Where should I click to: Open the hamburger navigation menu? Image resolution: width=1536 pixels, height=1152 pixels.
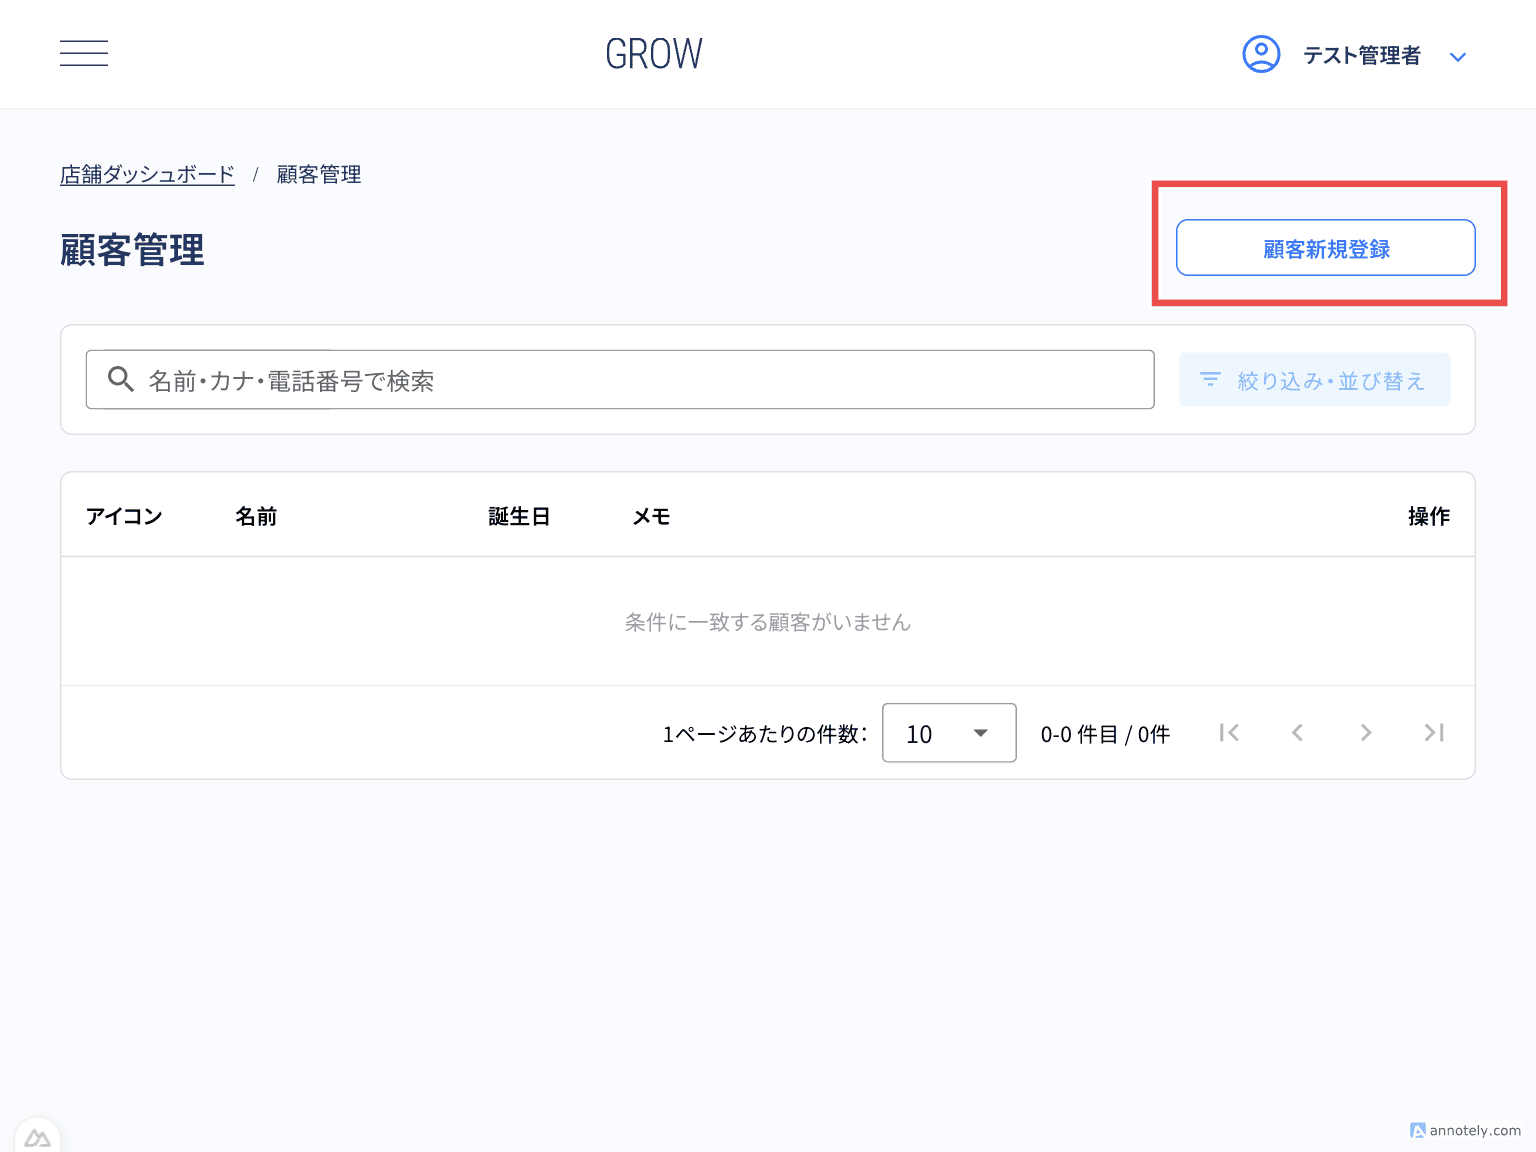pos(84,54)
